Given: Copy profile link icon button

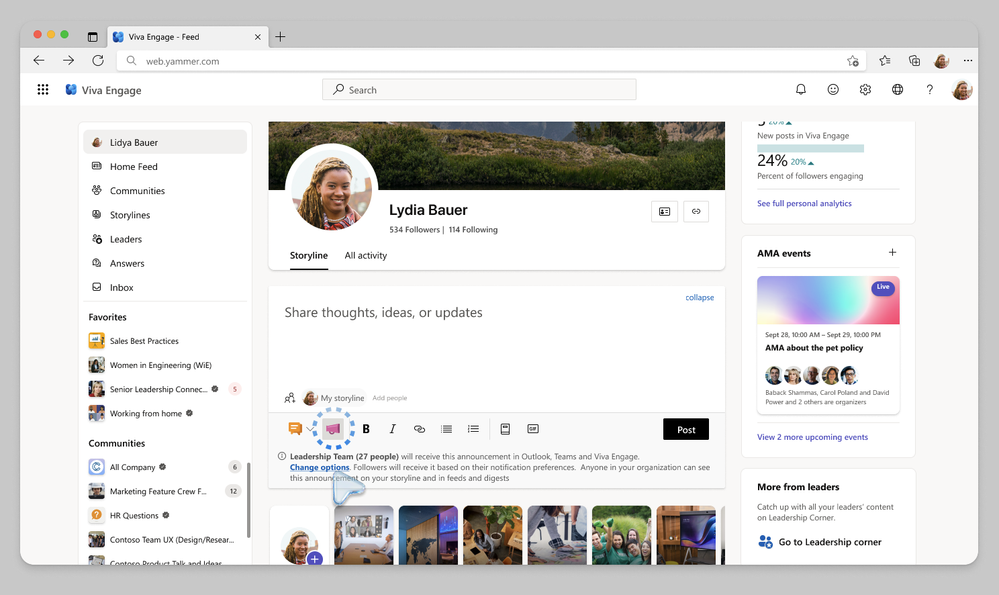Looking at the screenshot, I should 696,211.
